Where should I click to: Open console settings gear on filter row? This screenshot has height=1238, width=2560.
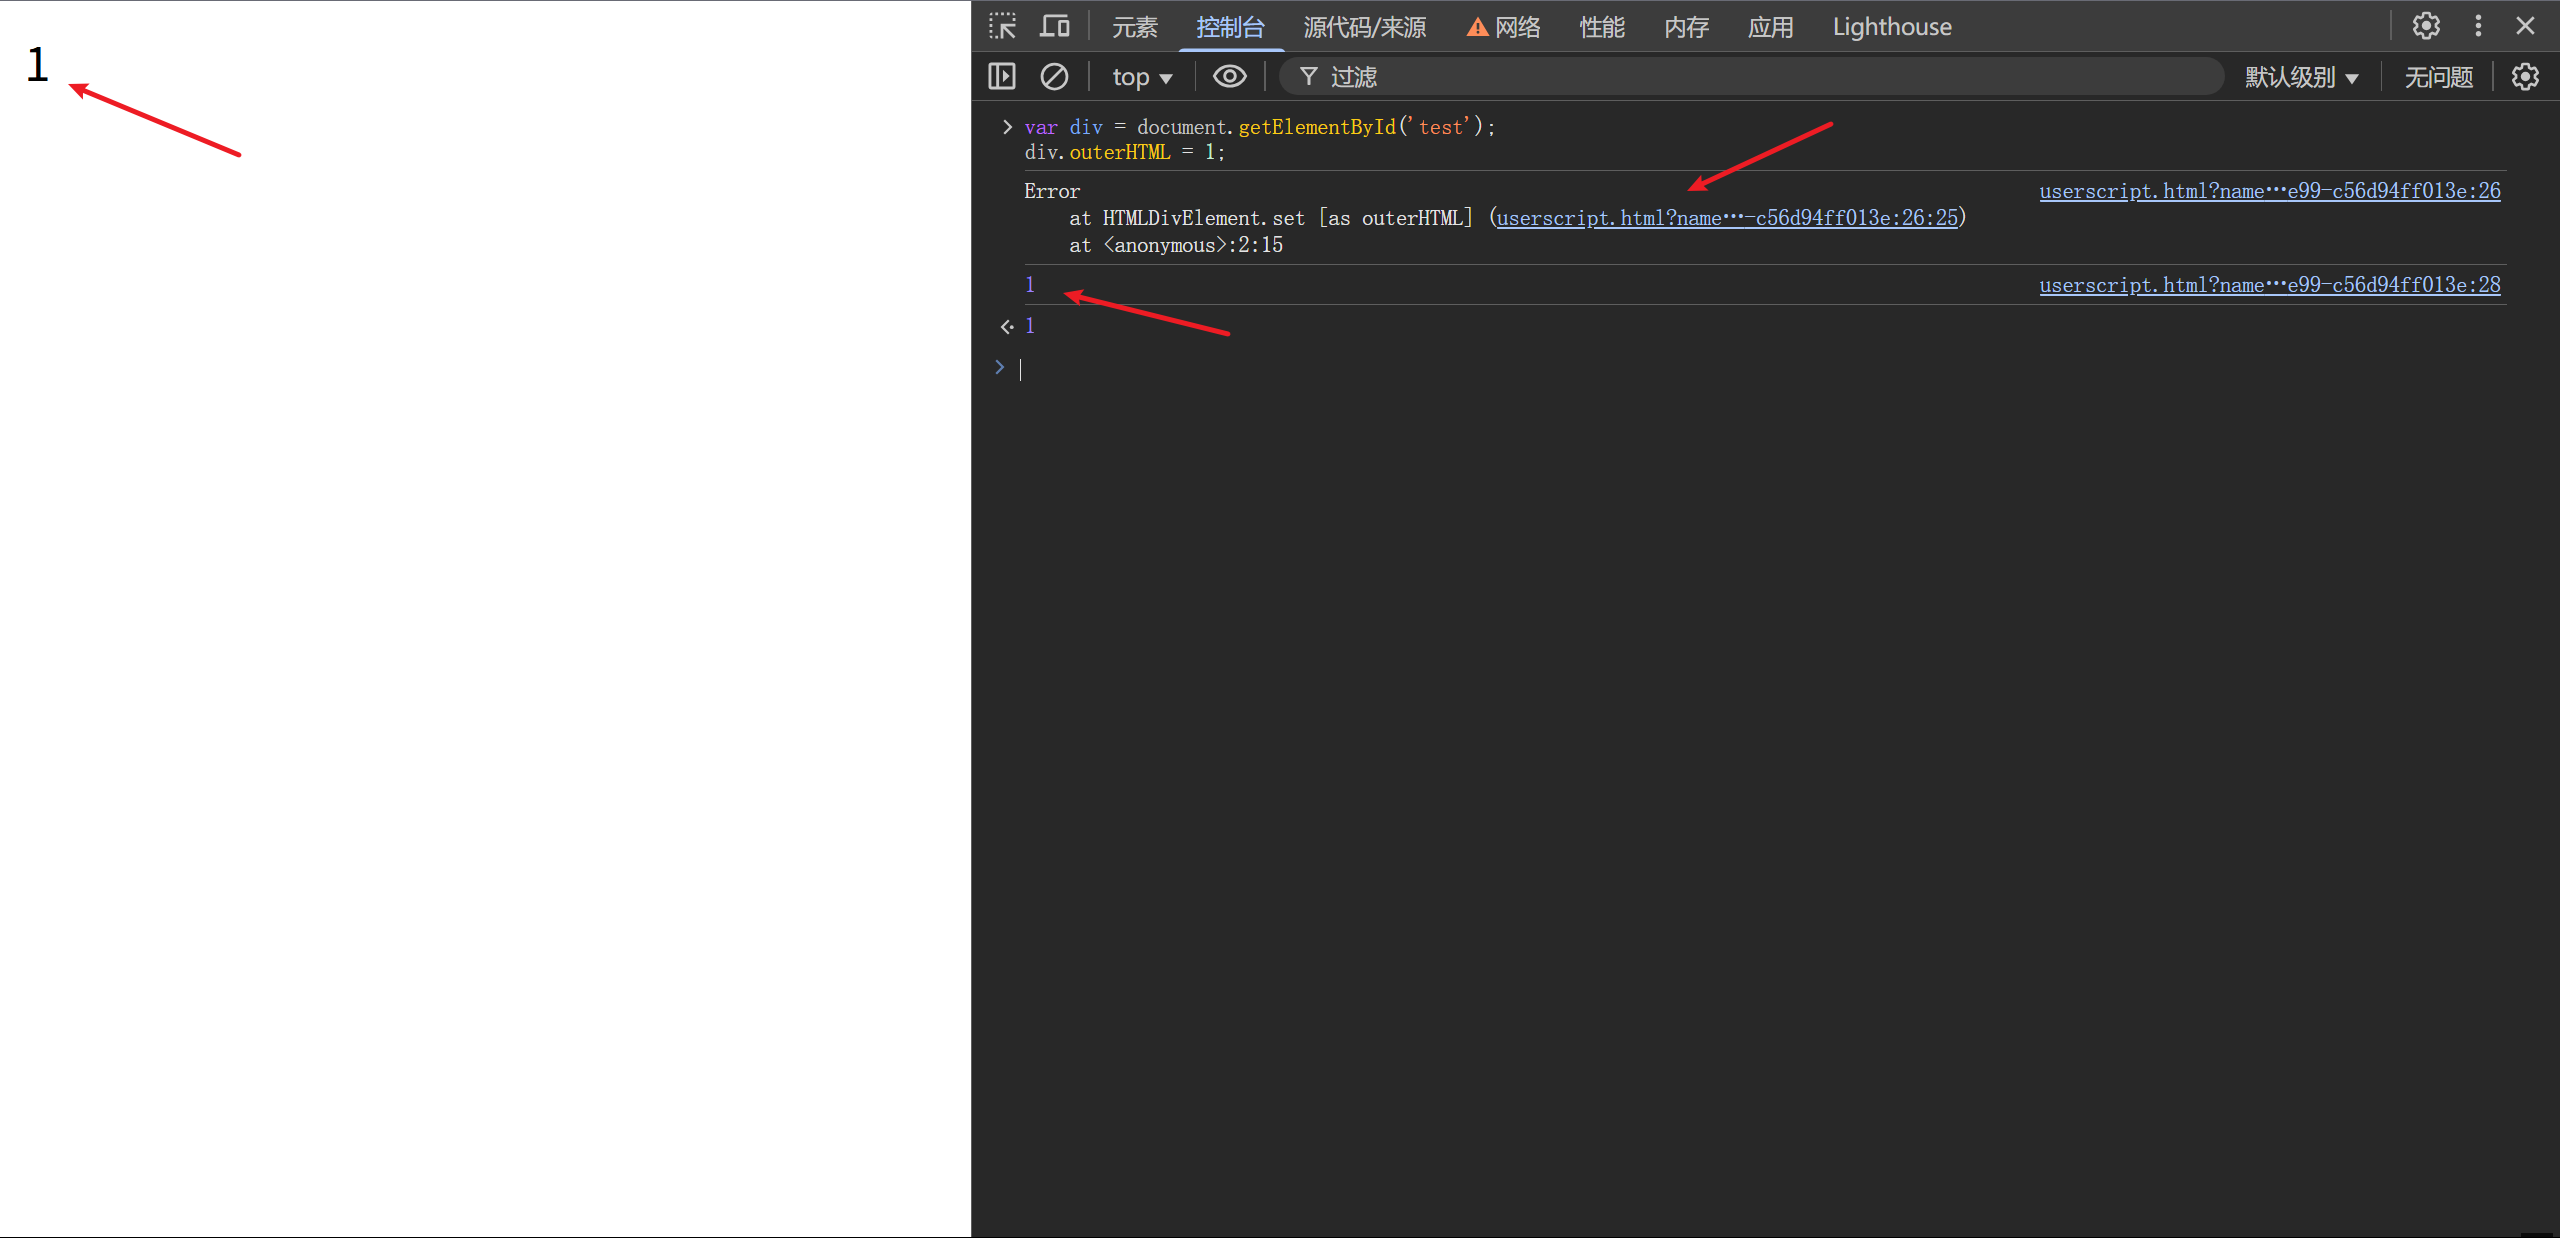(x=2525, y=76)
